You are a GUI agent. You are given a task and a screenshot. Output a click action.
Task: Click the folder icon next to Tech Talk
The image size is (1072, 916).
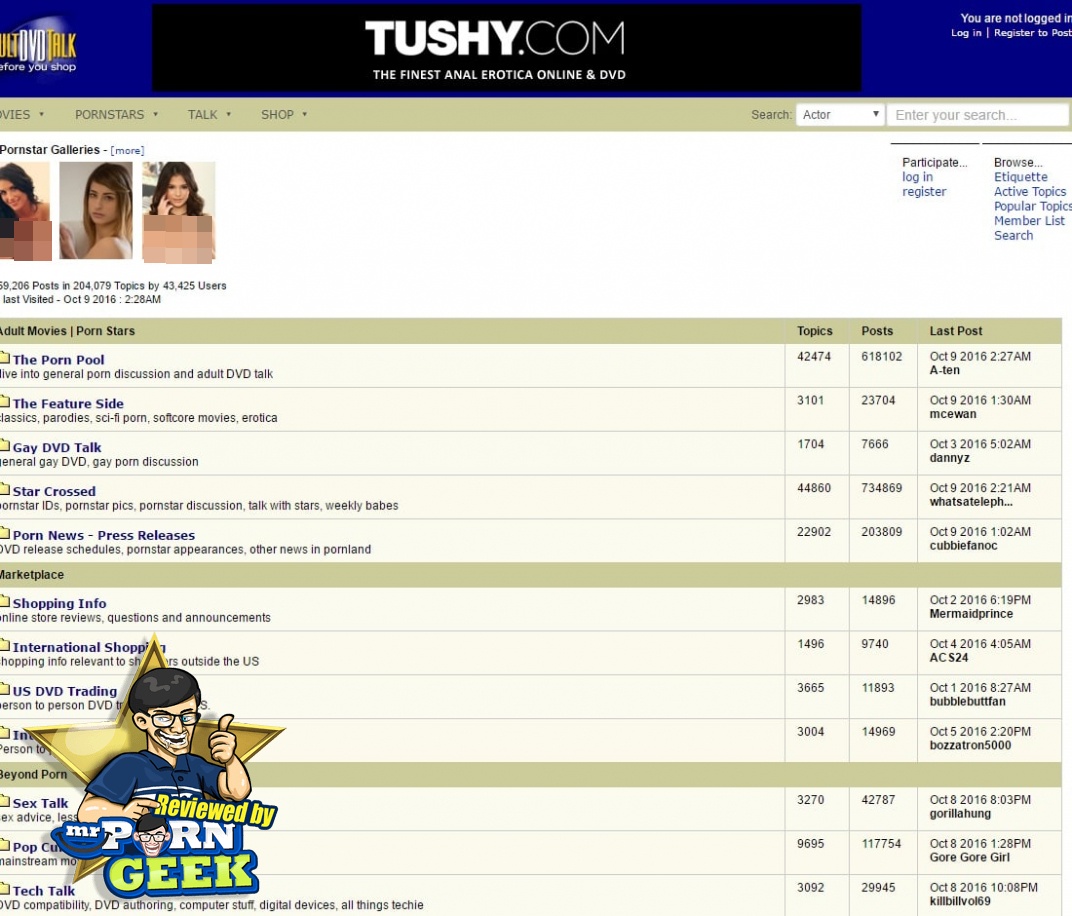click(4, 890)
